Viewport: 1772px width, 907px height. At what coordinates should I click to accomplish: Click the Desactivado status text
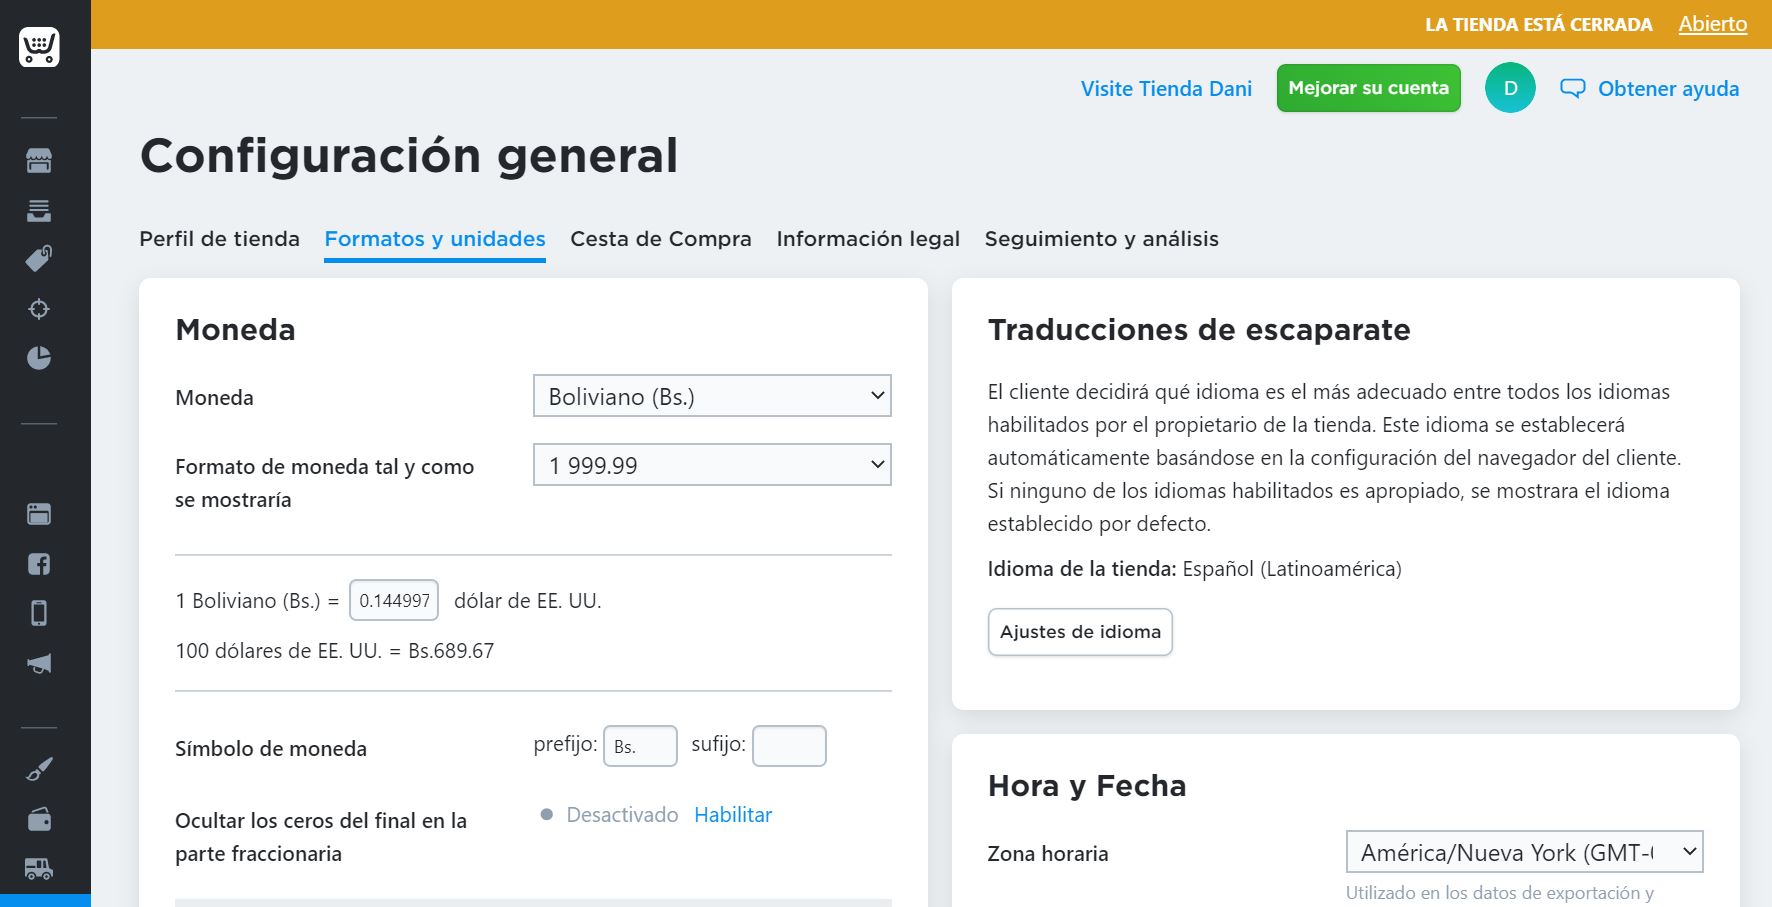(622, 815)
